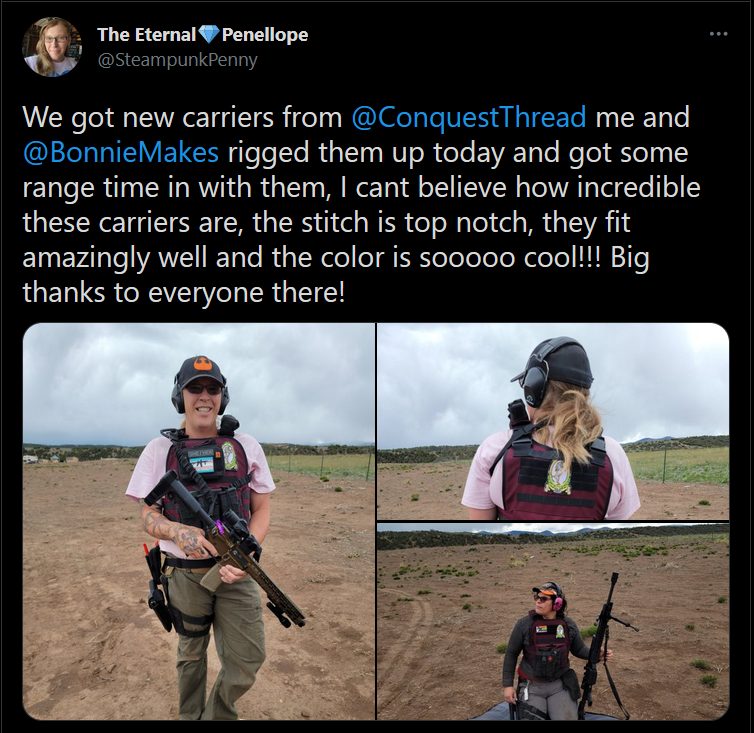Open the three-dot more options menu
This screenshot has height=733, width=754.
718,34
